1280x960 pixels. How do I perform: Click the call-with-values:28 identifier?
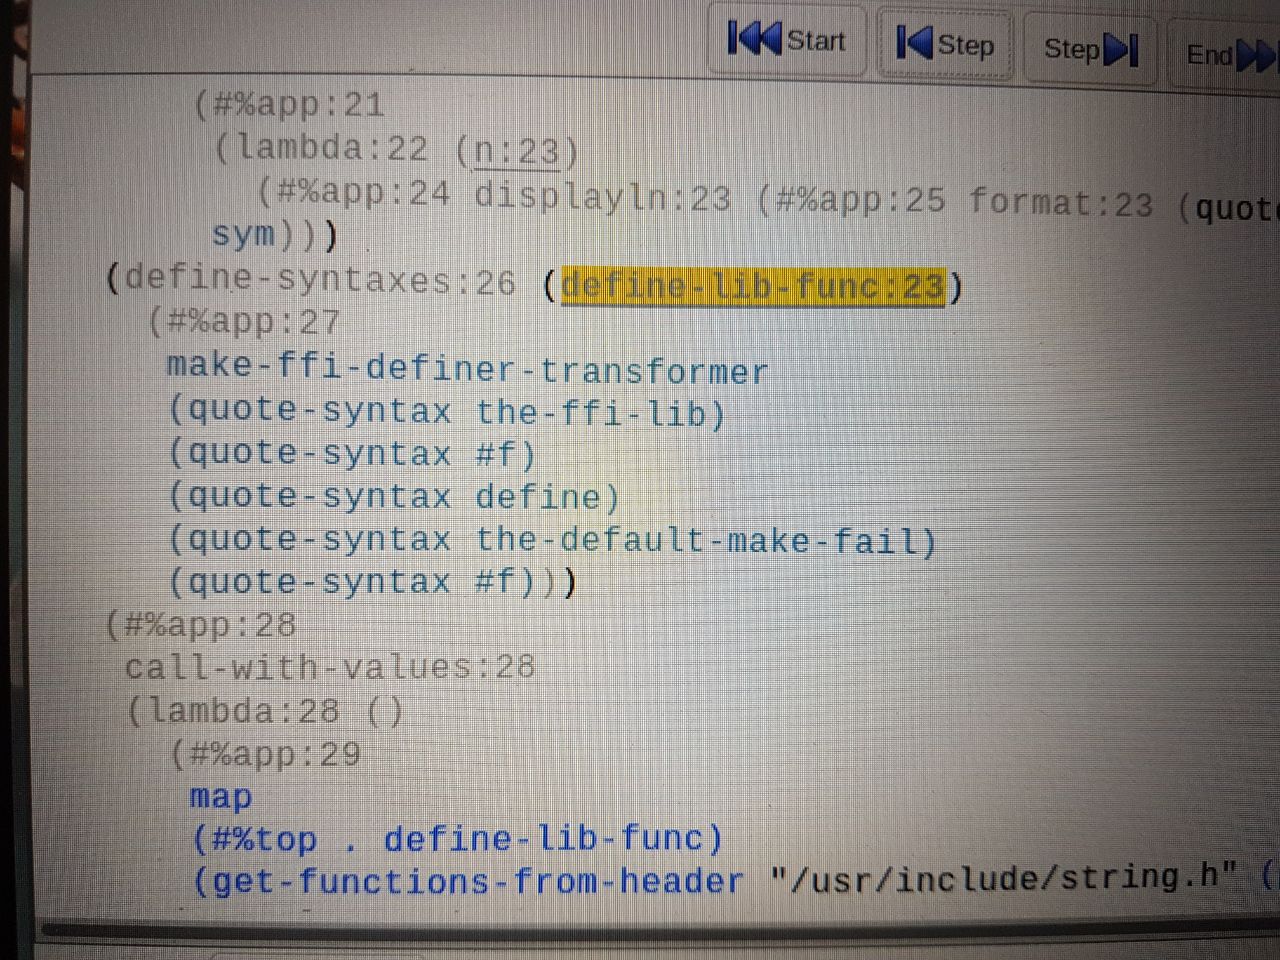point(330,667)
